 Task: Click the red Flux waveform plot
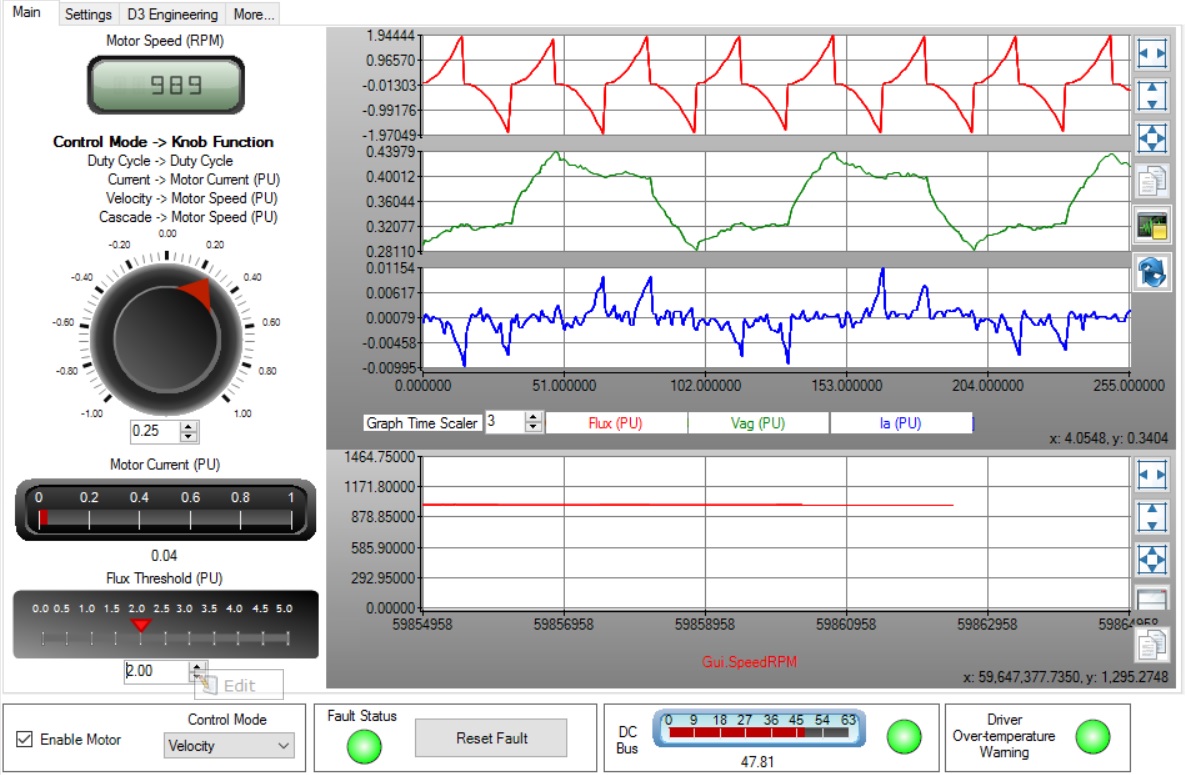click(776, 85)
